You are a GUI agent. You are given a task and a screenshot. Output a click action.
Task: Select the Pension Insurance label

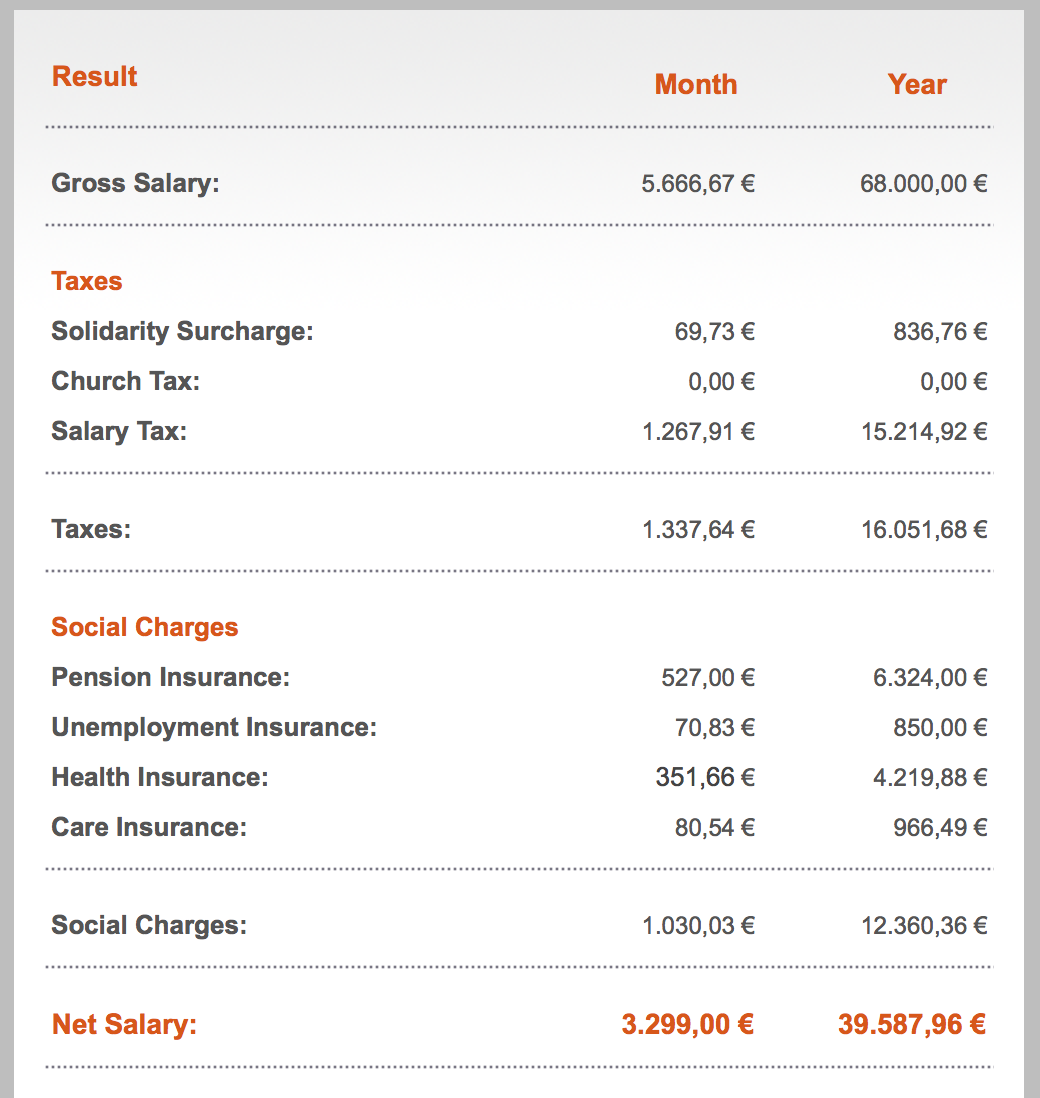tap(170, 678)
